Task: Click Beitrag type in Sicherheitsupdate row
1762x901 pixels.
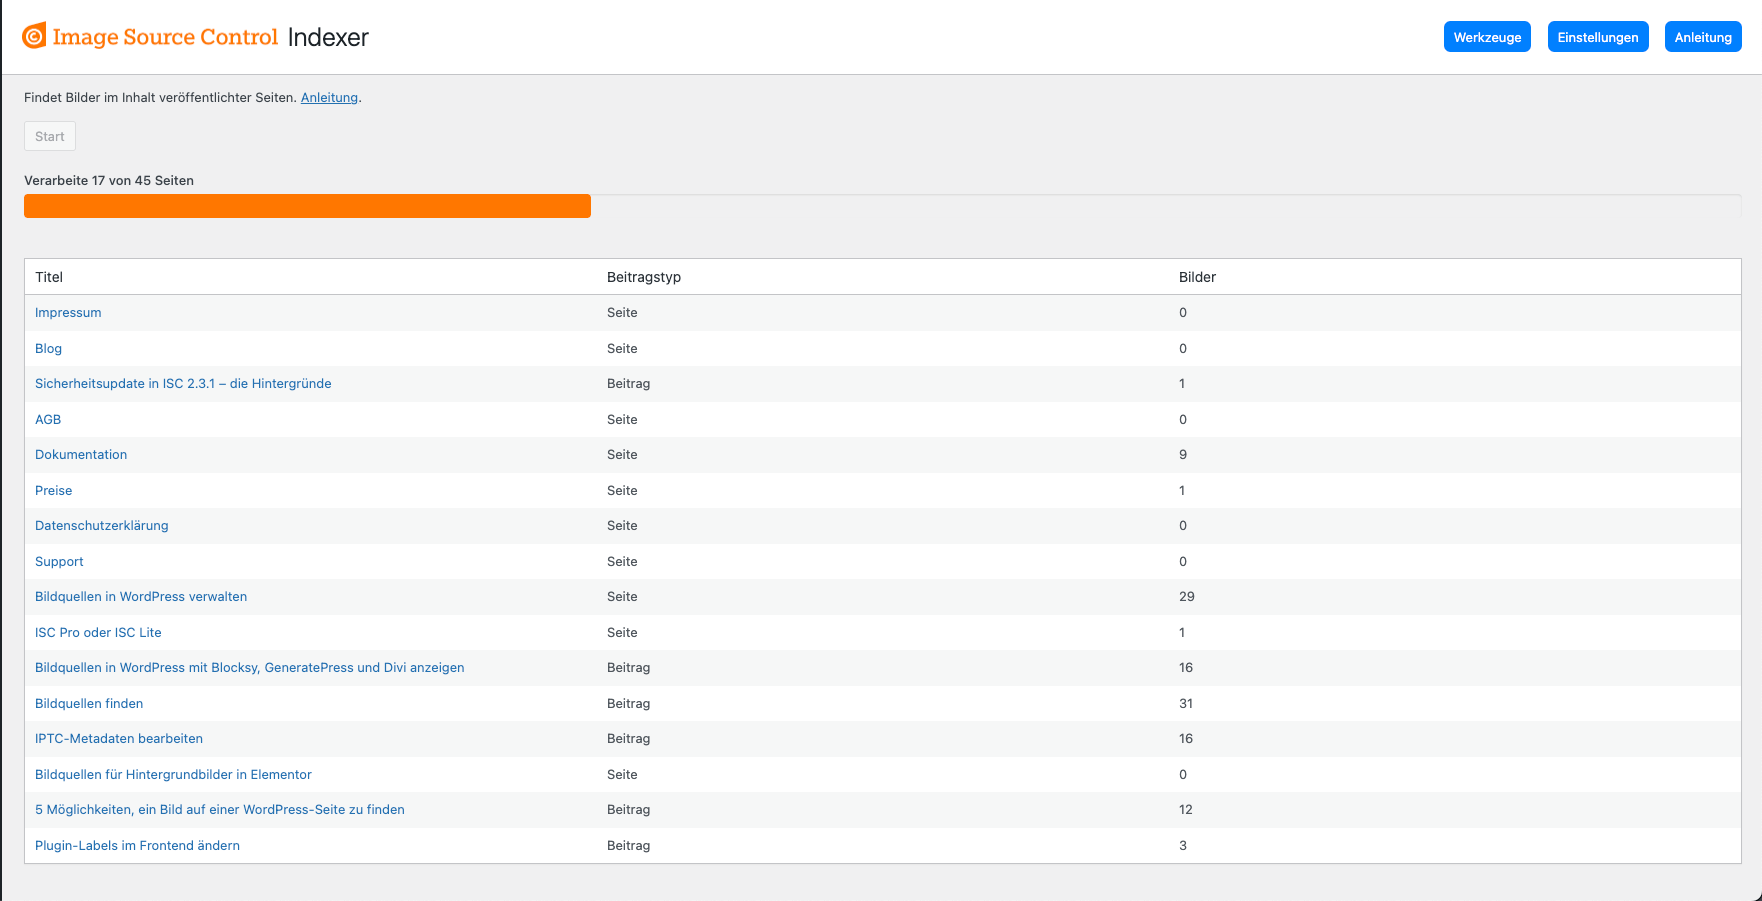Action: [x=628, y=384]
